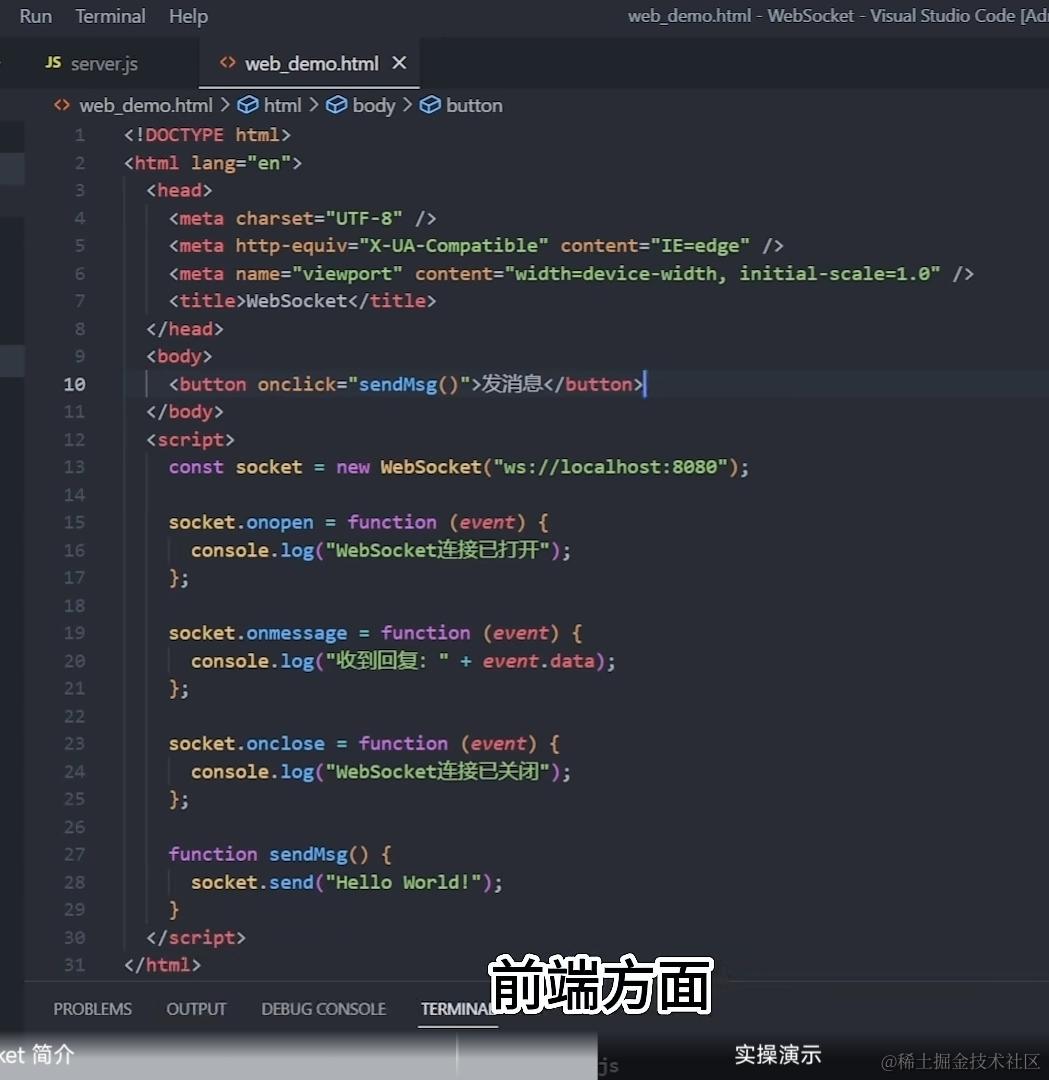Image resolution: width=1049 pixels, height=1080 pixels.
Task: Click the </script> closing tag
Action: 196,937
